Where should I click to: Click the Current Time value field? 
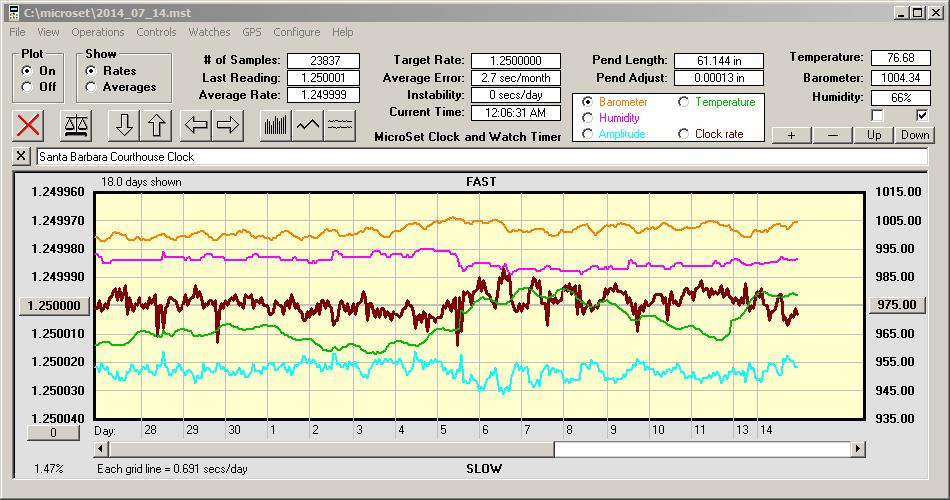point(516,112)
